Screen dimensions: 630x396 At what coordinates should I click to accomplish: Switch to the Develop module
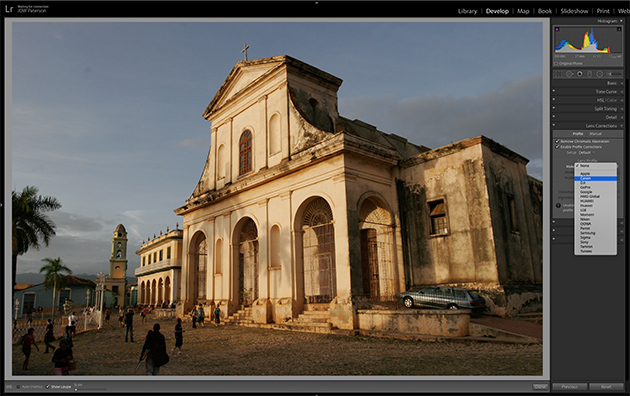[497, 11]
